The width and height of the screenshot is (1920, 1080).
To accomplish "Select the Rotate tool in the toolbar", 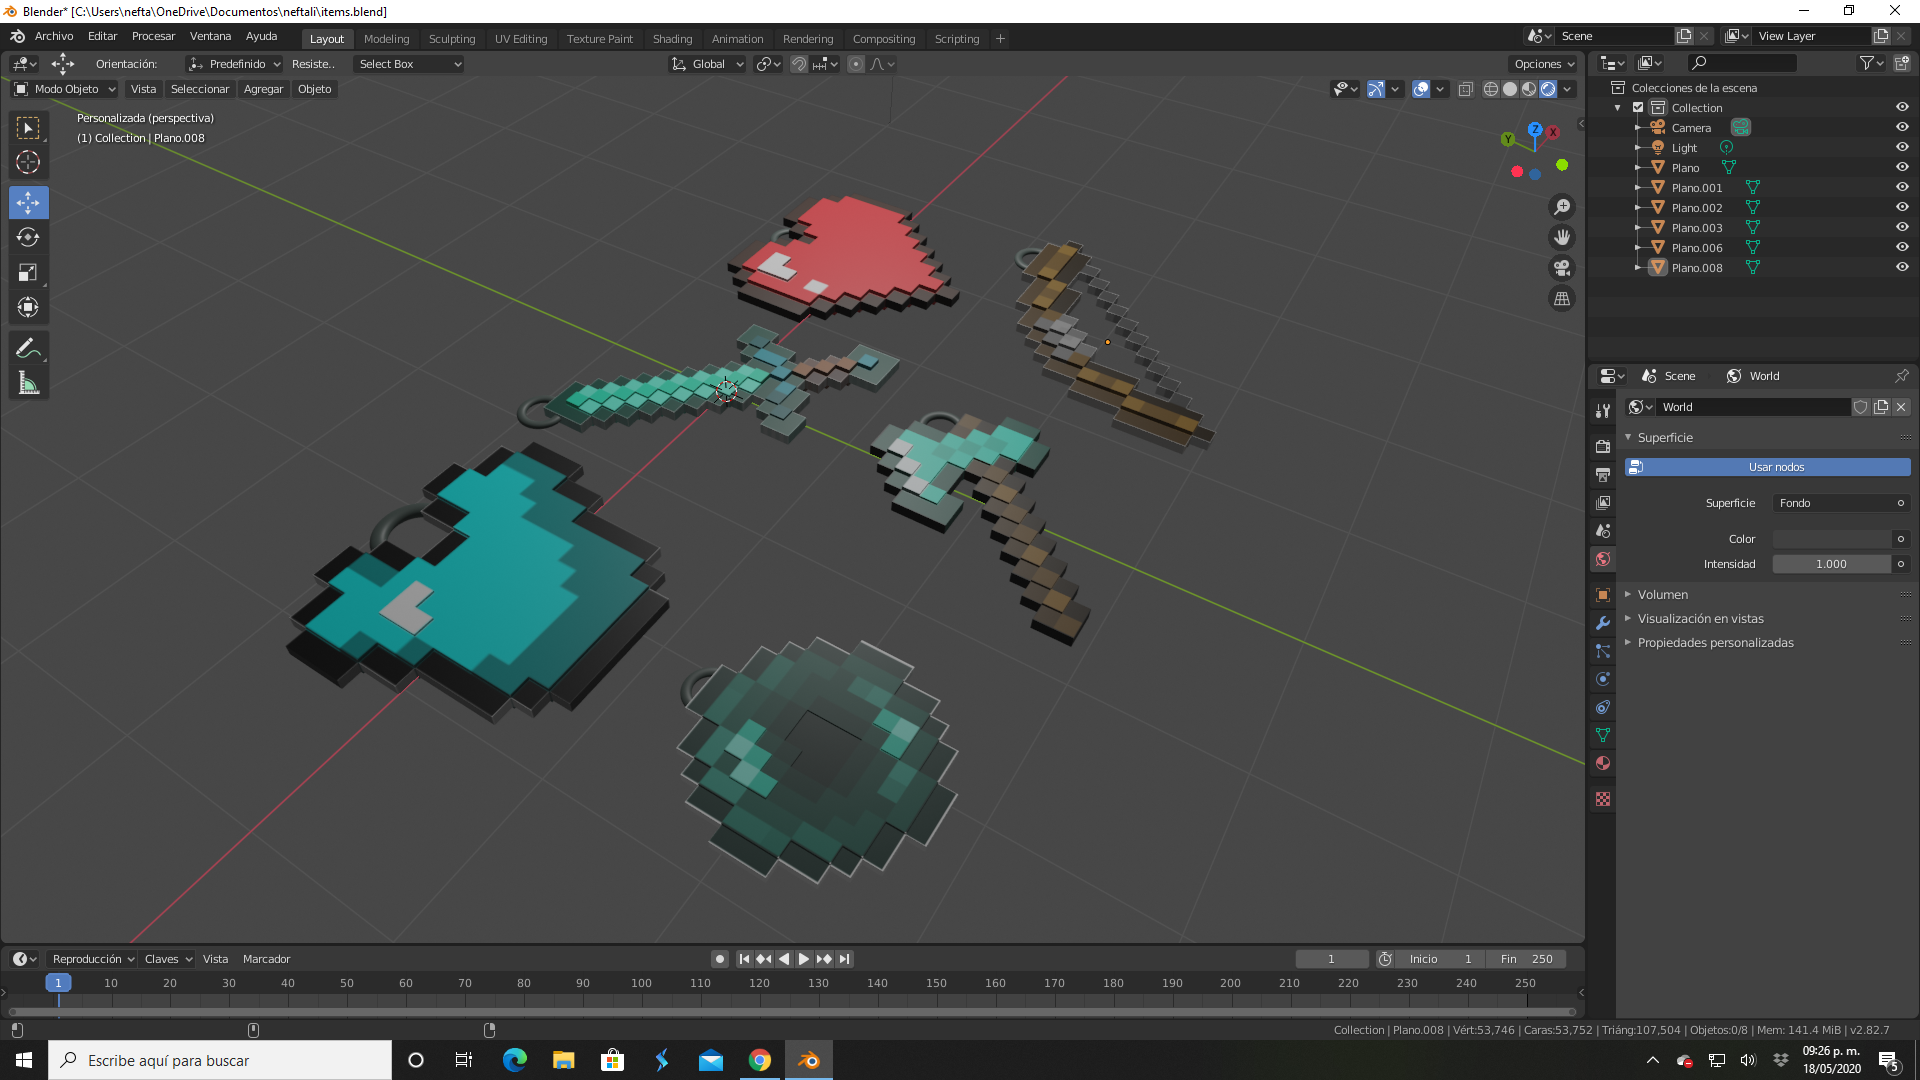I will click(28, 237).
